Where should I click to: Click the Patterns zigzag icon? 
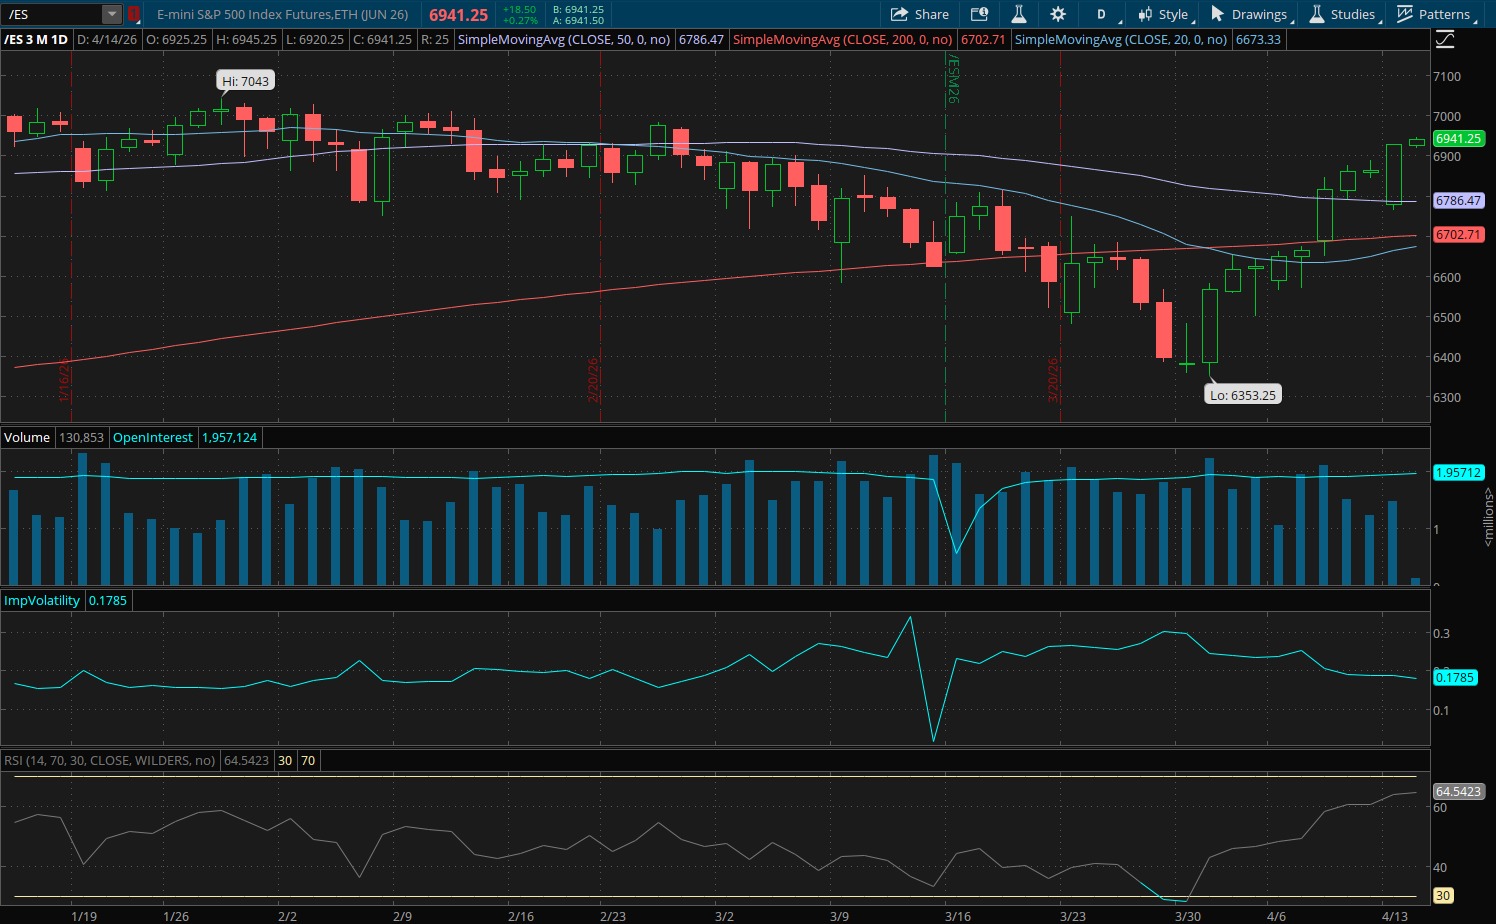[x=1404, y=14]
